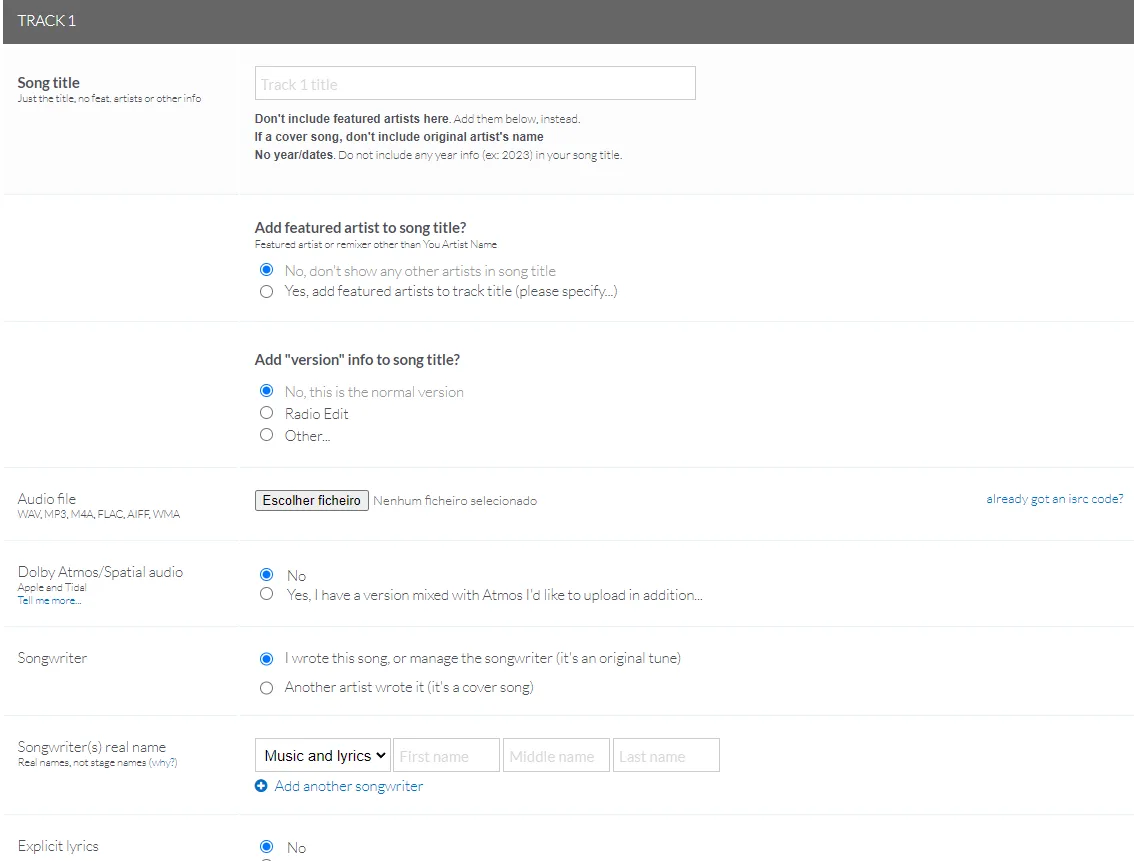
Task: Click 'Just the title, no feat. artists' hint
Action: click(x=109, y=98)
